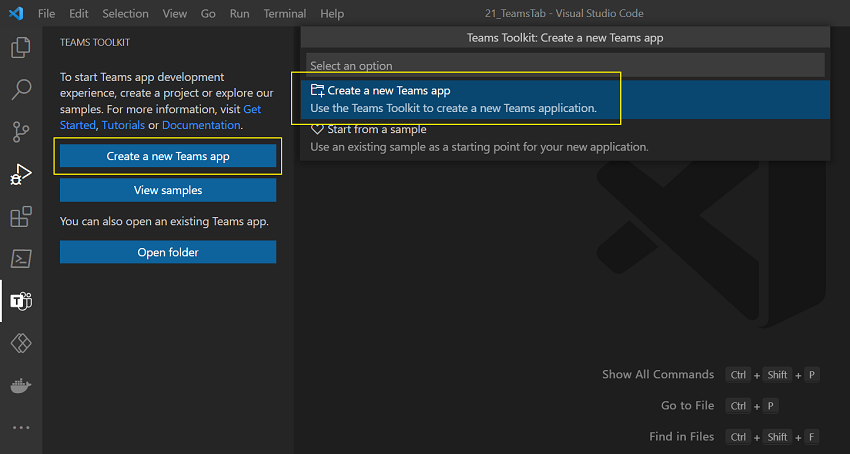Open the Tutorials link

click(x=123, y=125)
